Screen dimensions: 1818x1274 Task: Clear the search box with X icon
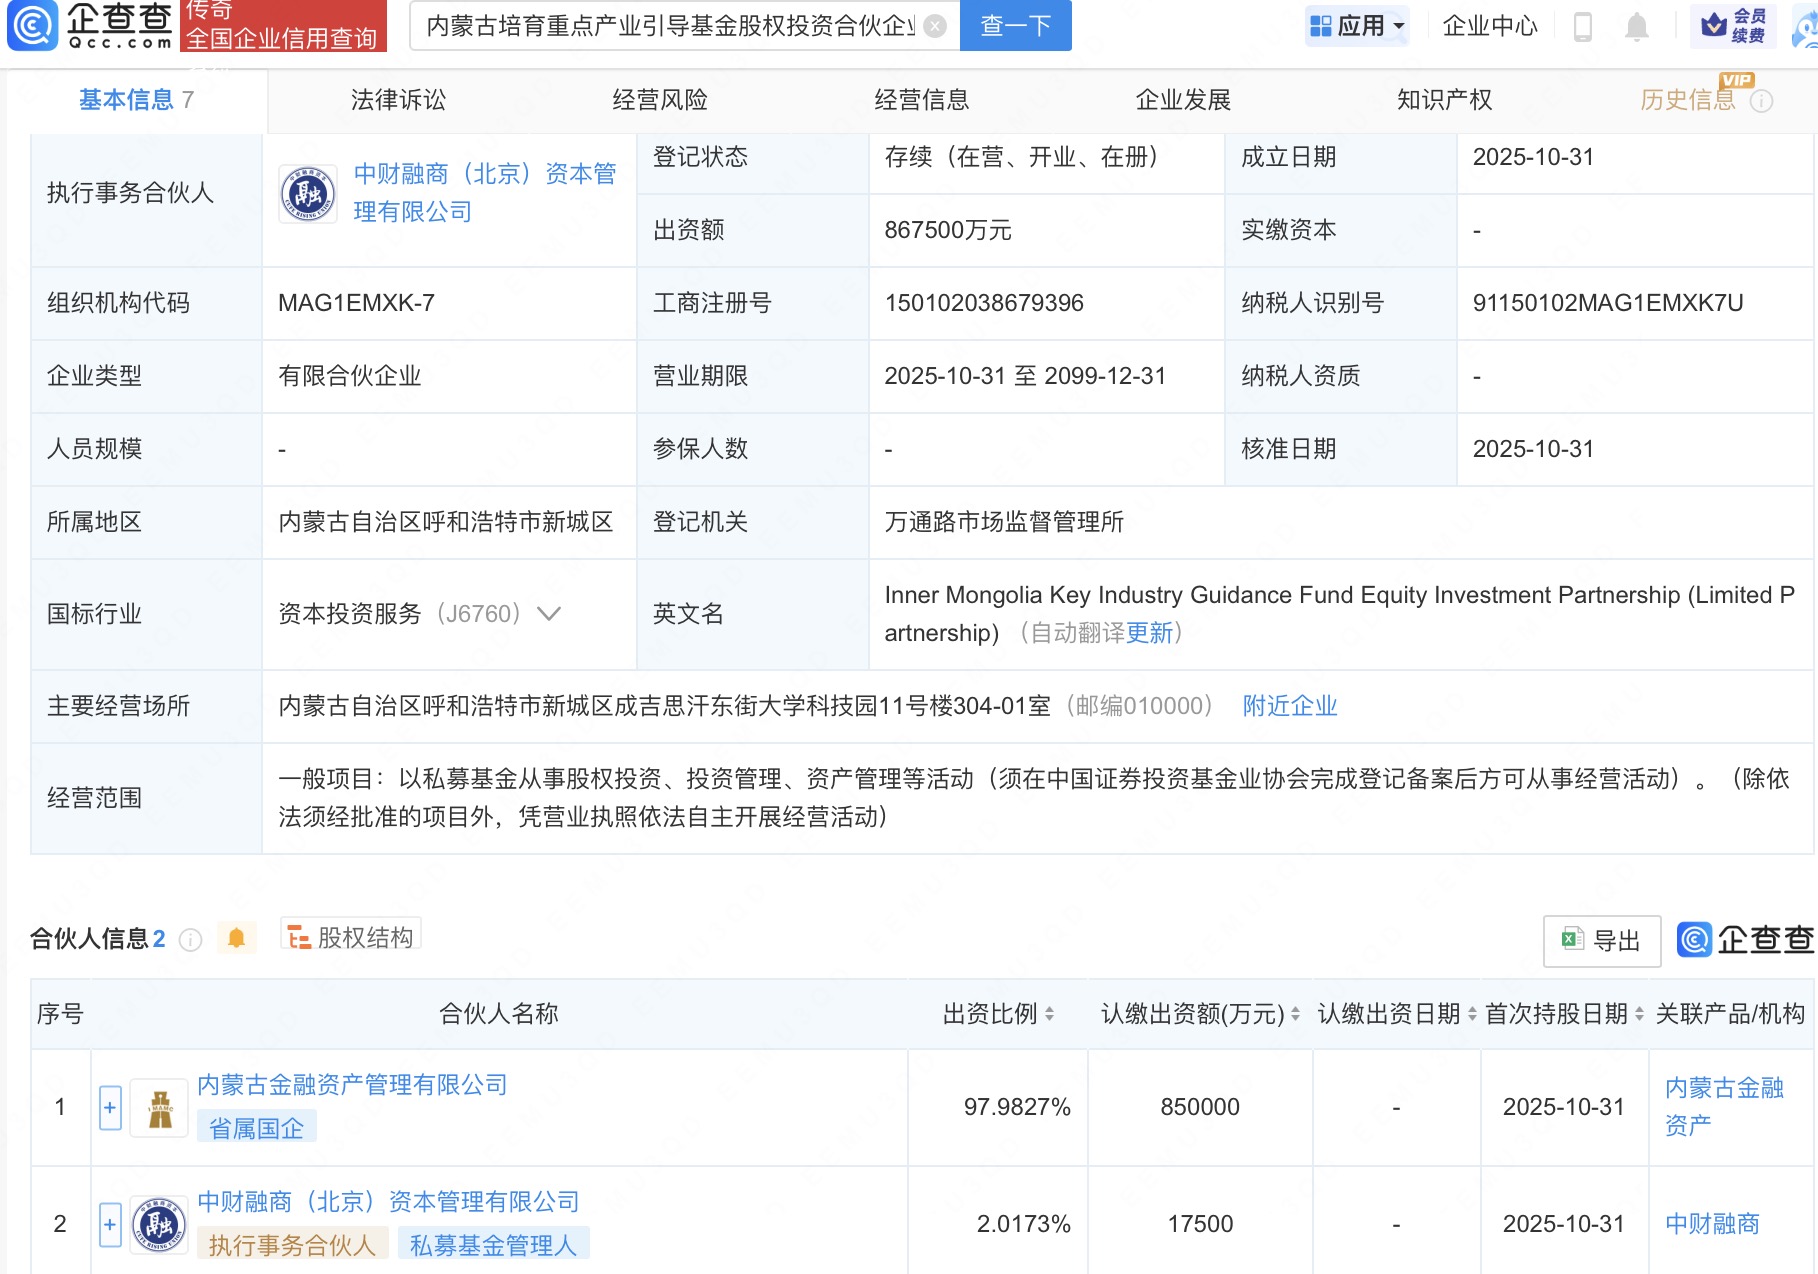click(935, 26)
